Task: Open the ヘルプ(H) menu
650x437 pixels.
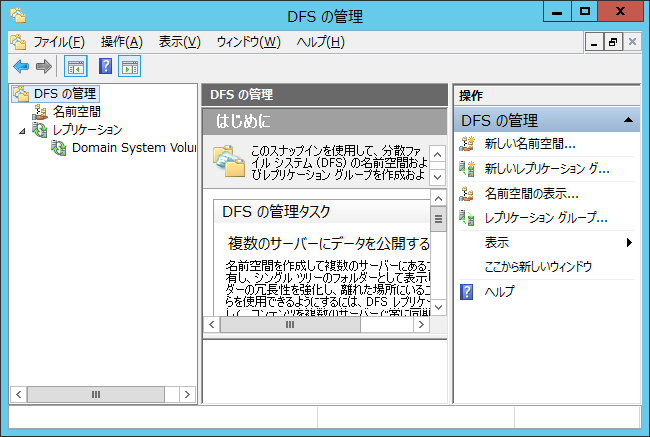Action: [x=320, y=42]
